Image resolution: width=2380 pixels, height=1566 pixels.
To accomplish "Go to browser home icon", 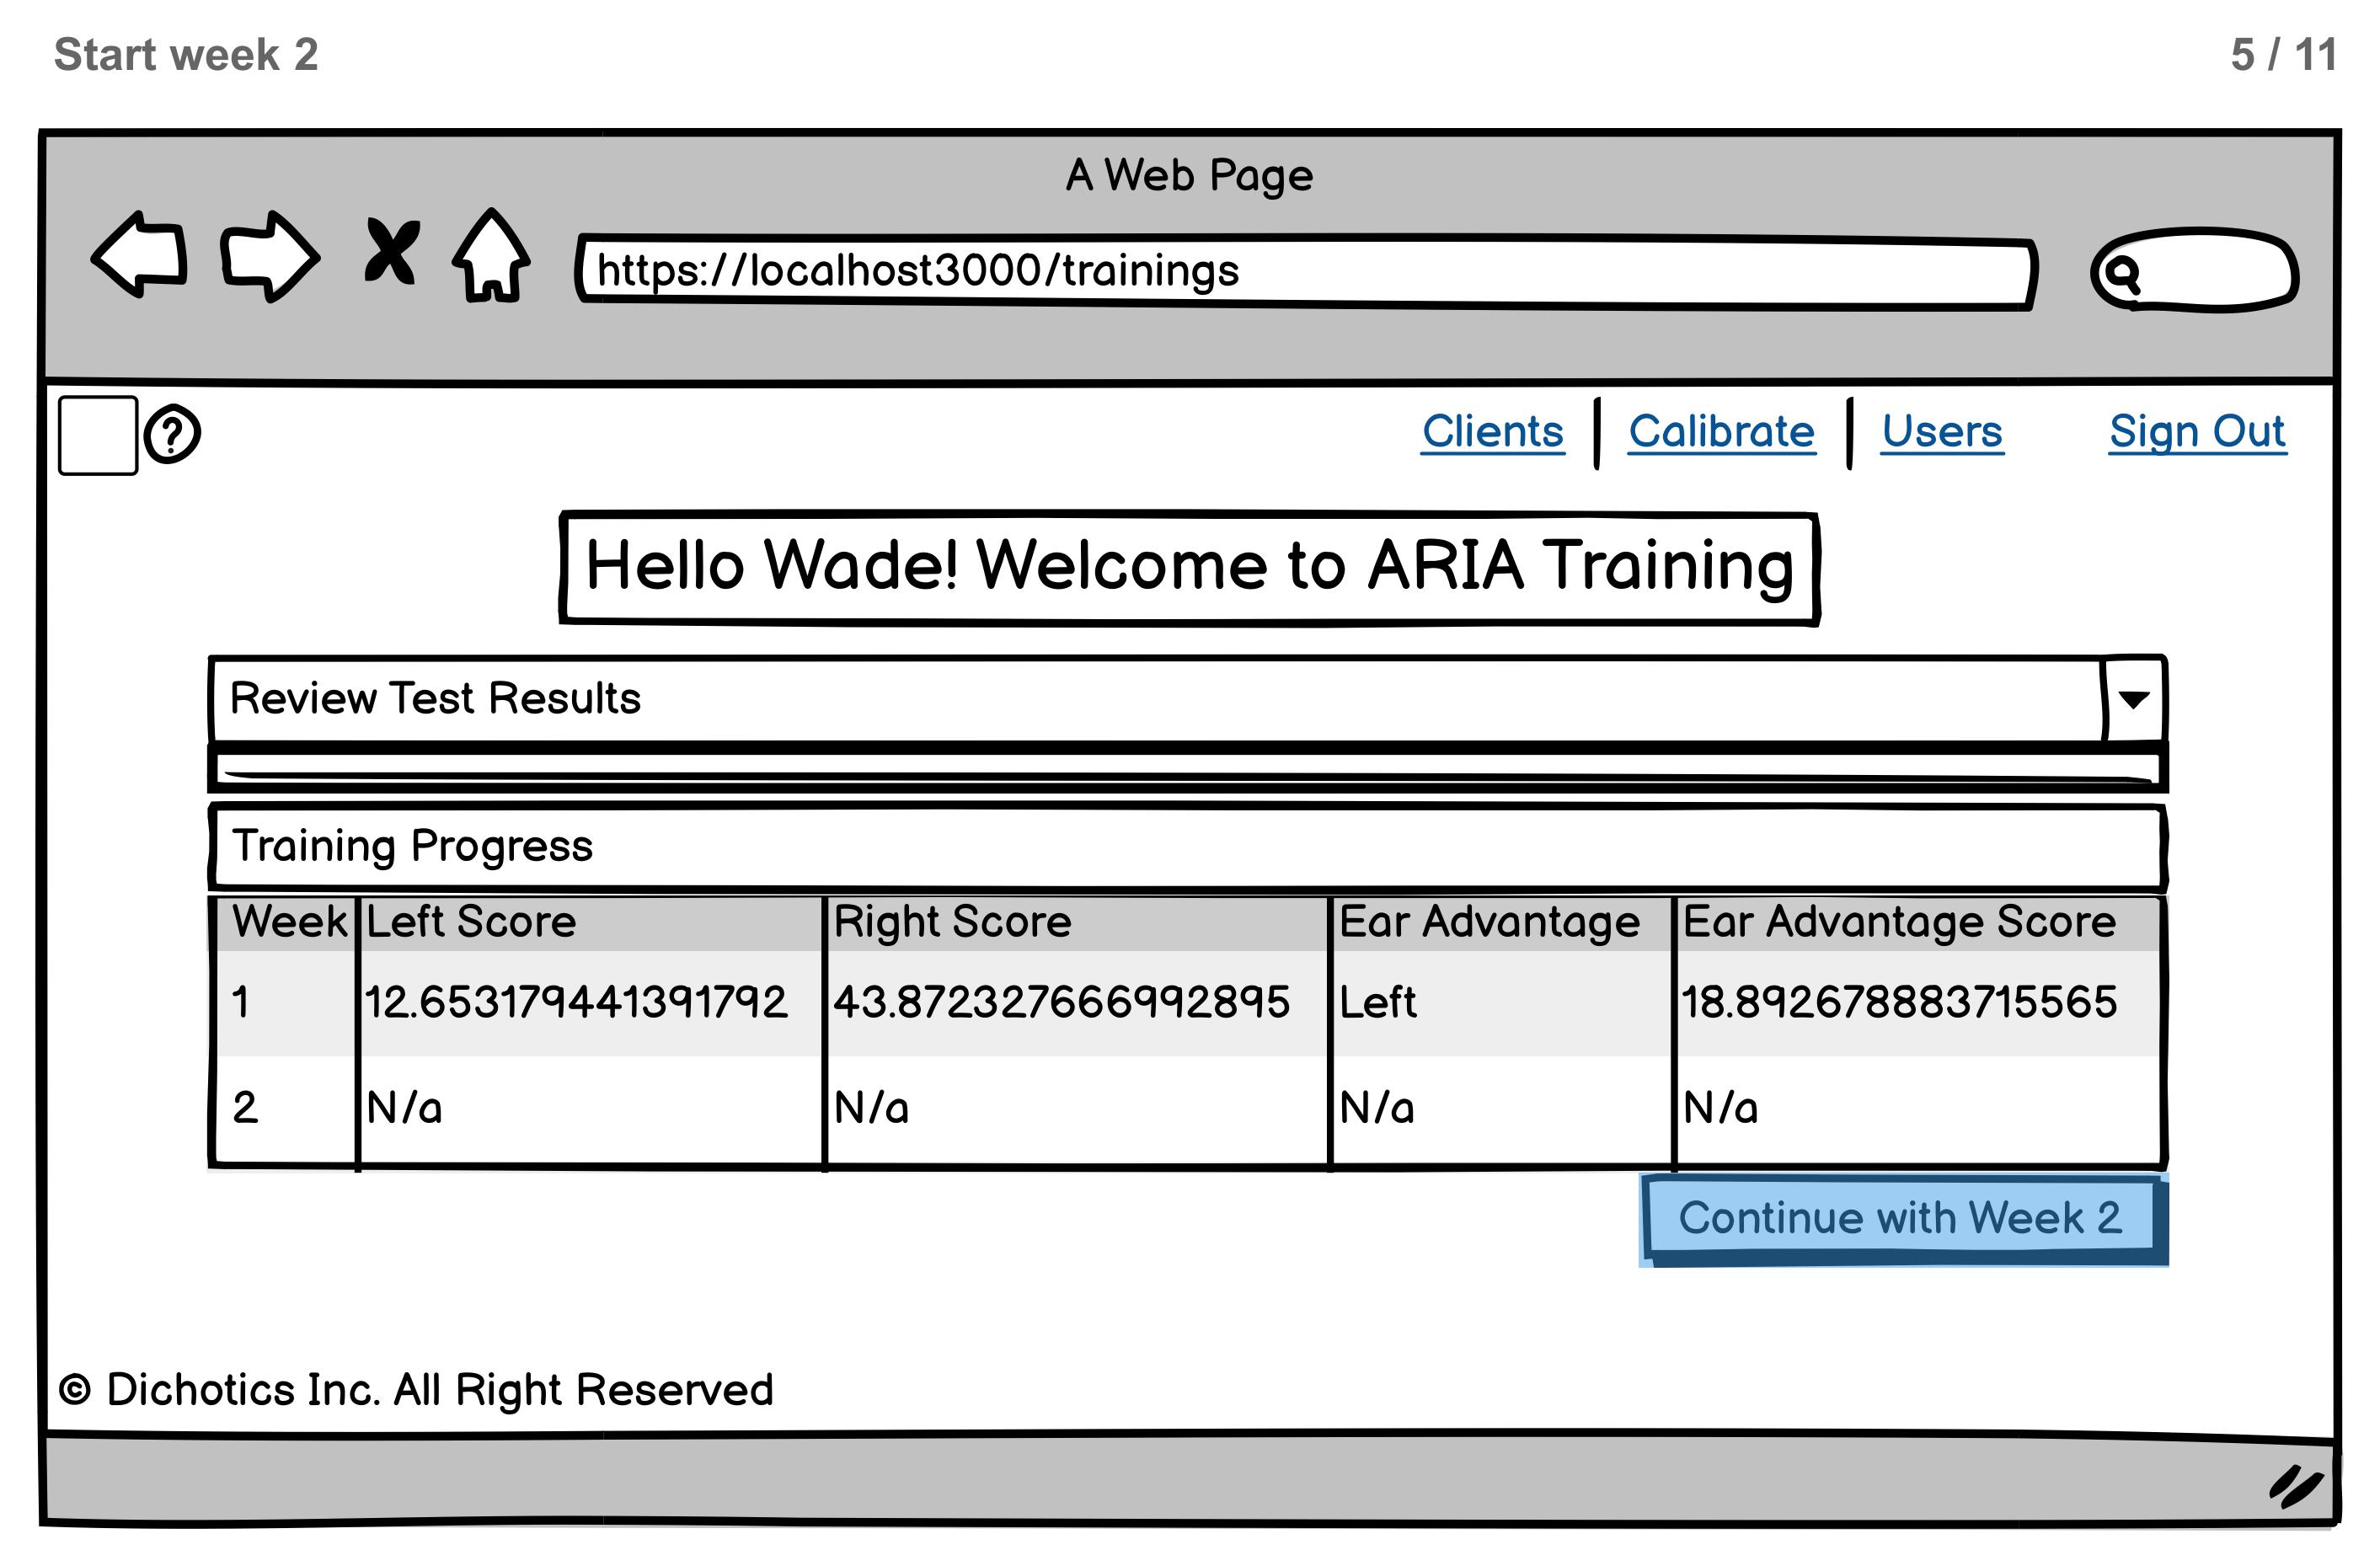I will pos(491,256).
